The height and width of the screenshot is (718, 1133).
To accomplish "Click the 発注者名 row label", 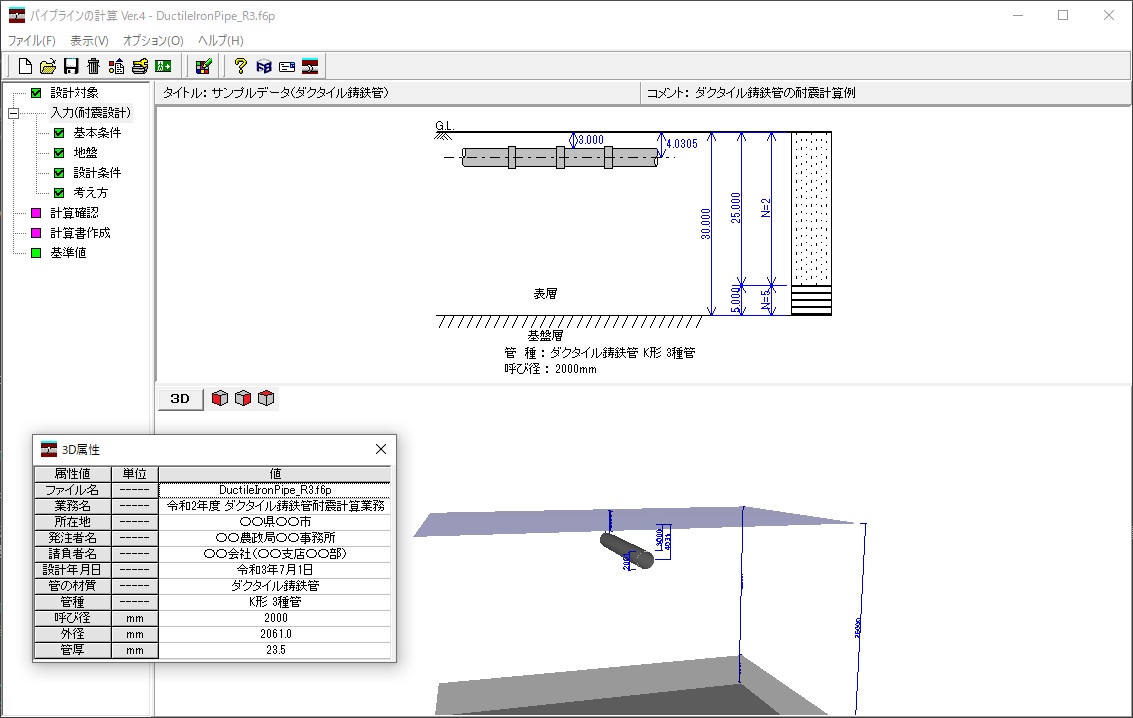I will pos(72,537).
